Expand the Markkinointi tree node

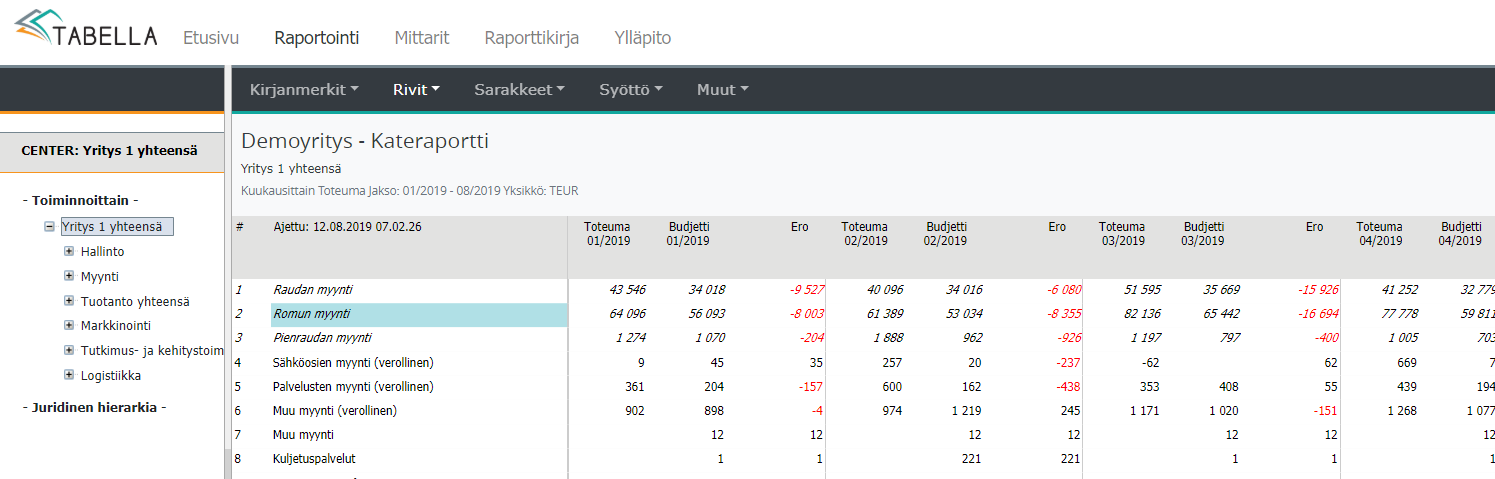[x=69, y=326]
